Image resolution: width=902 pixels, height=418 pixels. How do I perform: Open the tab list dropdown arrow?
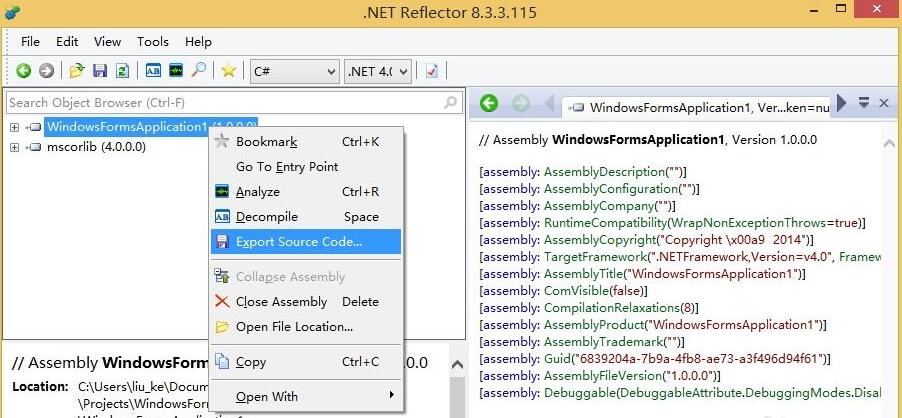tap(863, 103)
